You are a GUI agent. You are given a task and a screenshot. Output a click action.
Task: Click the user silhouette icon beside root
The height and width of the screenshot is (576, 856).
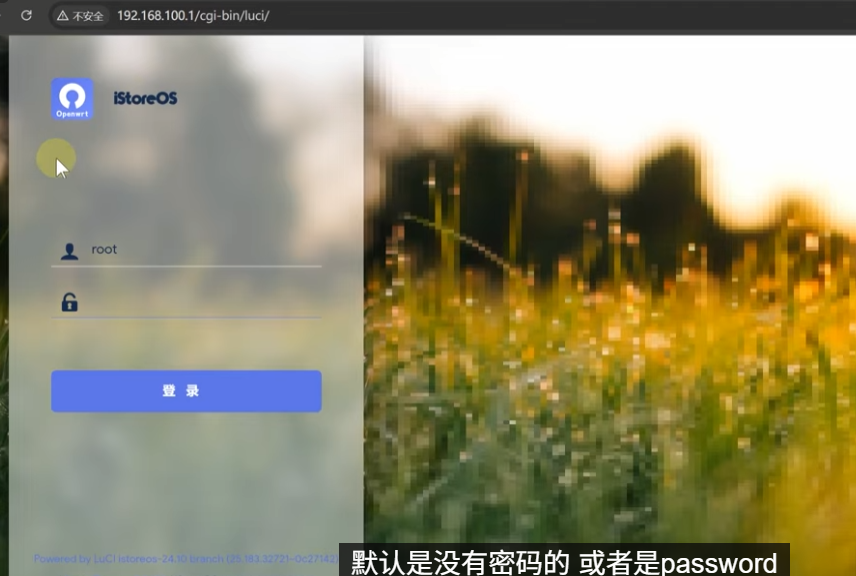coord(69,251)
